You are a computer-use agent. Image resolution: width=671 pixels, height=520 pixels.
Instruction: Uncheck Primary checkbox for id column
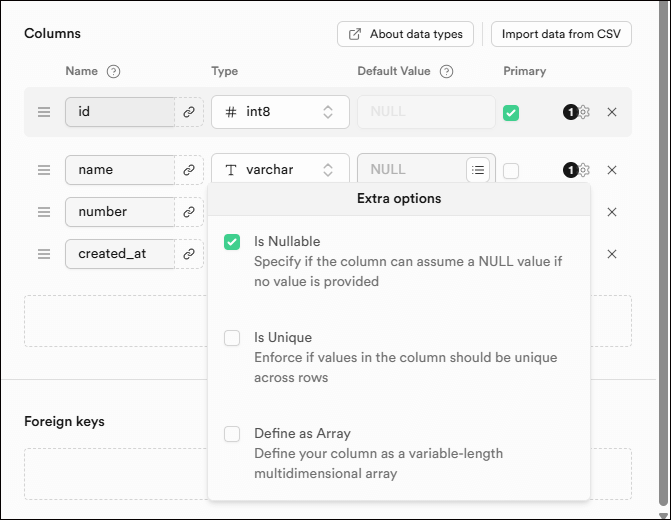[x=511, y=113]
